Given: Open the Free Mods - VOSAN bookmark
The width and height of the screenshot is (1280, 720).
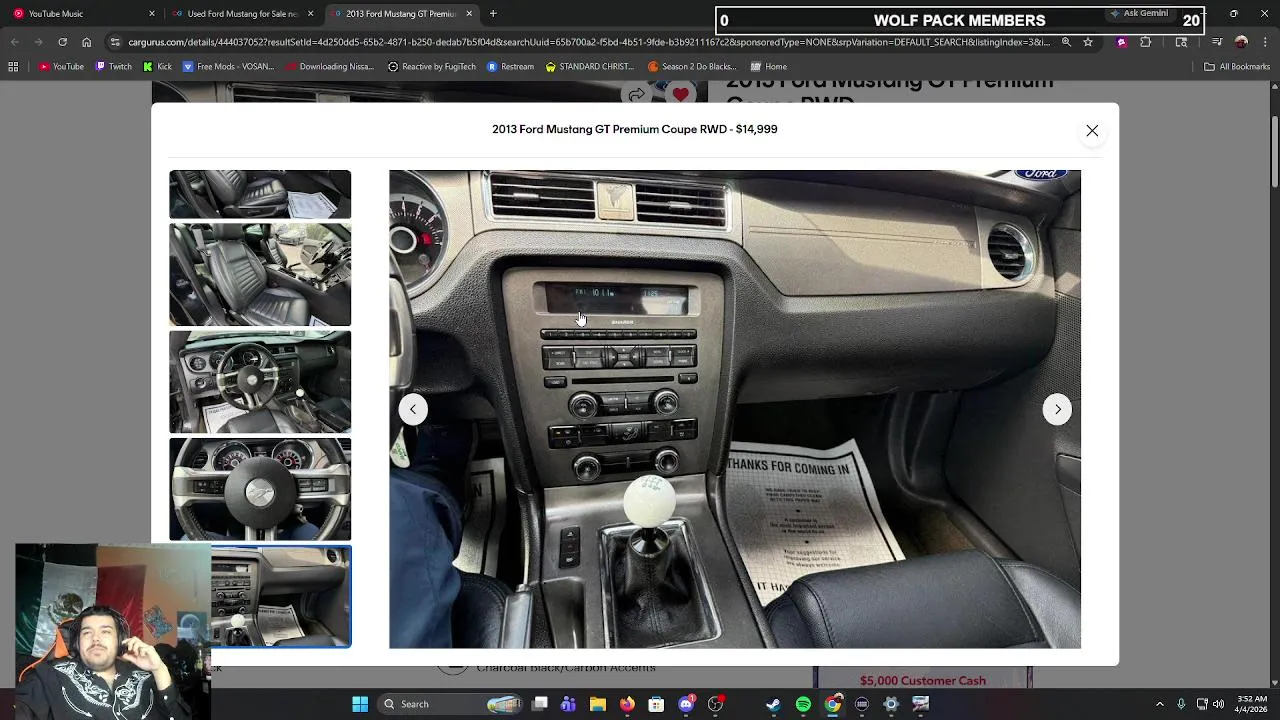Looking at the screenshot, I should [228, 67].
